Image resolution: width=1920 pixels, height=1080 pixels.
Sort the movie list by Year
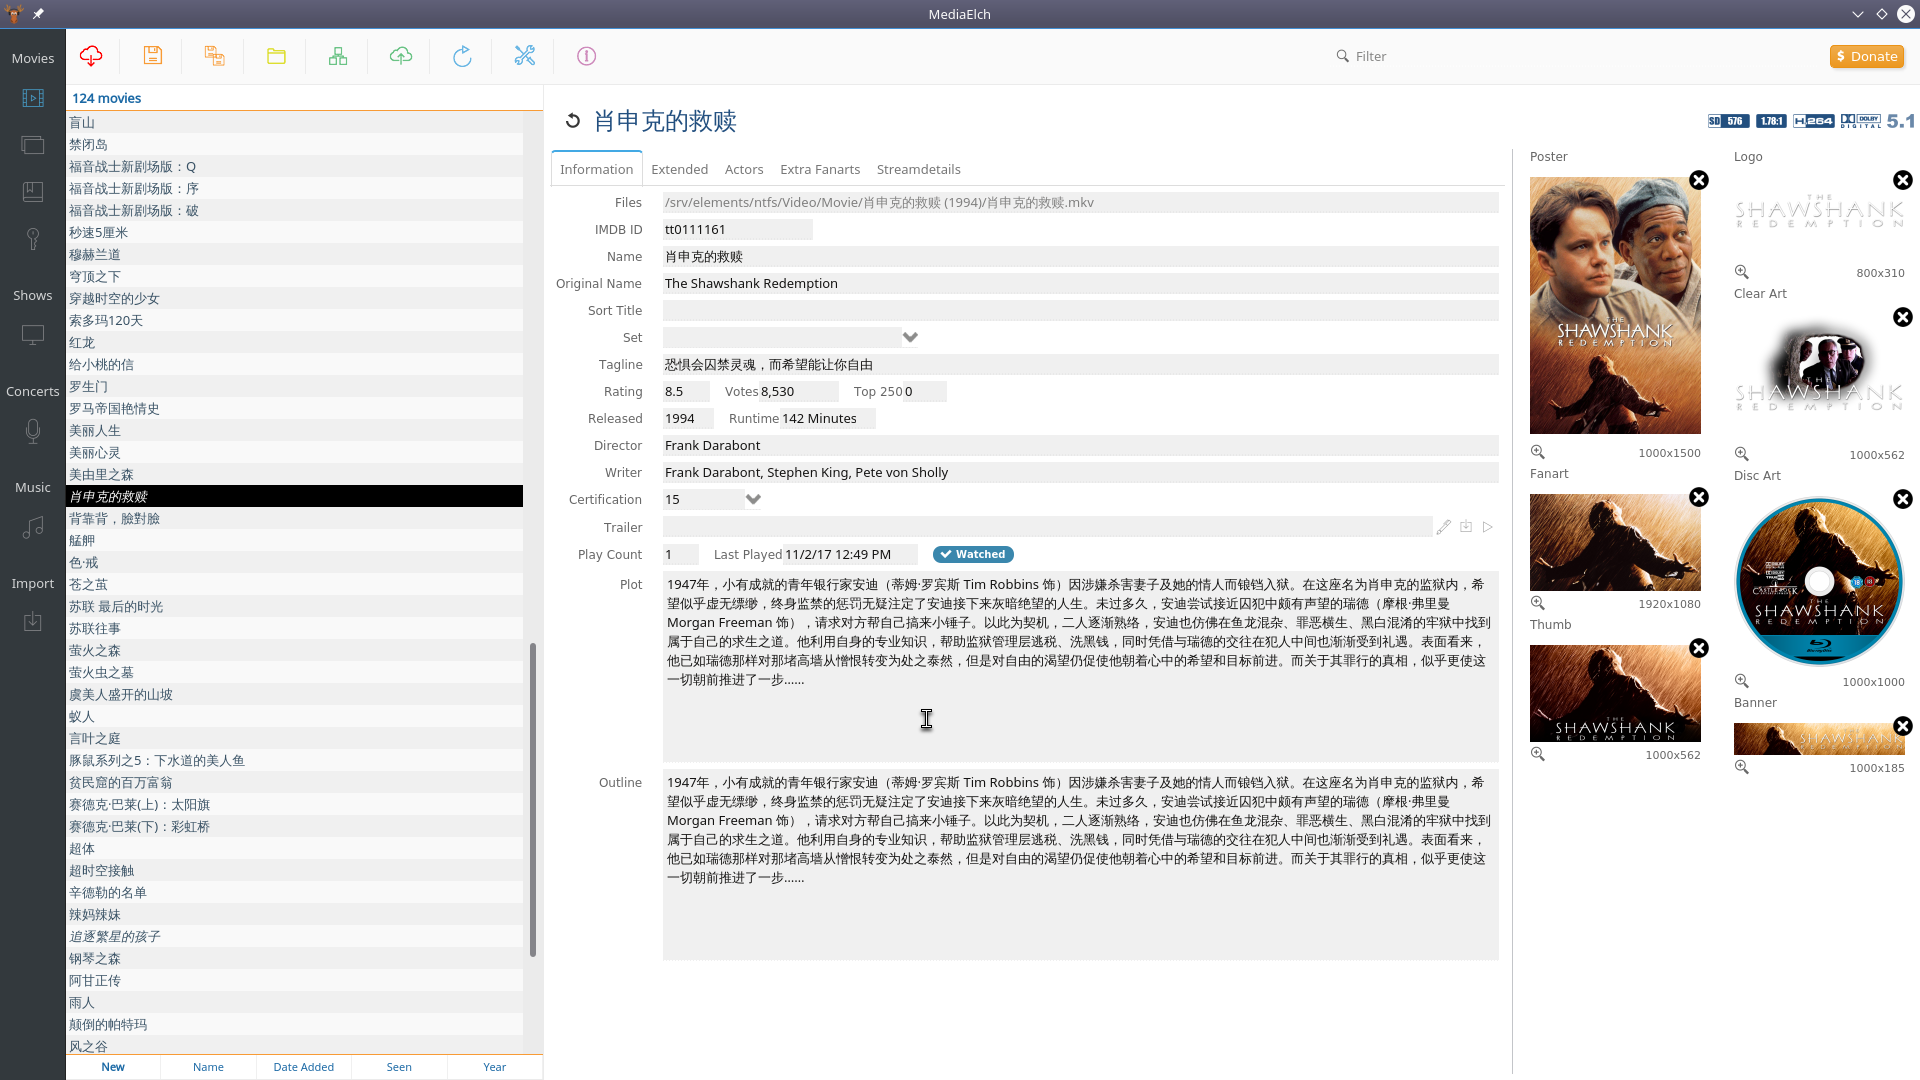494,1067
